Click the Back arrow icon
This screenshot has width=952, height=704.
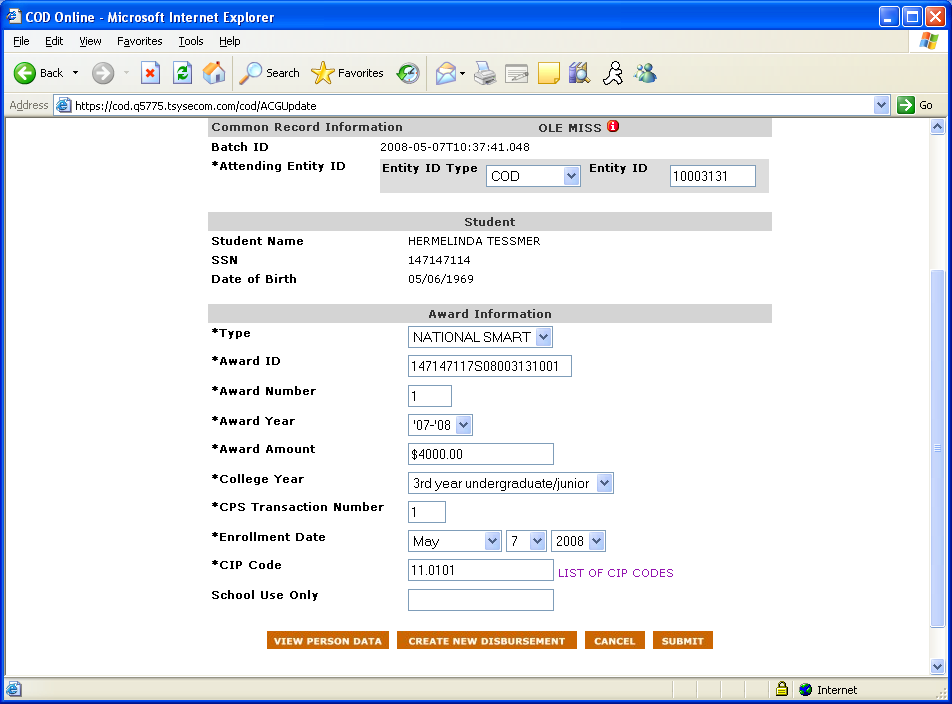[x=25, y=73]
